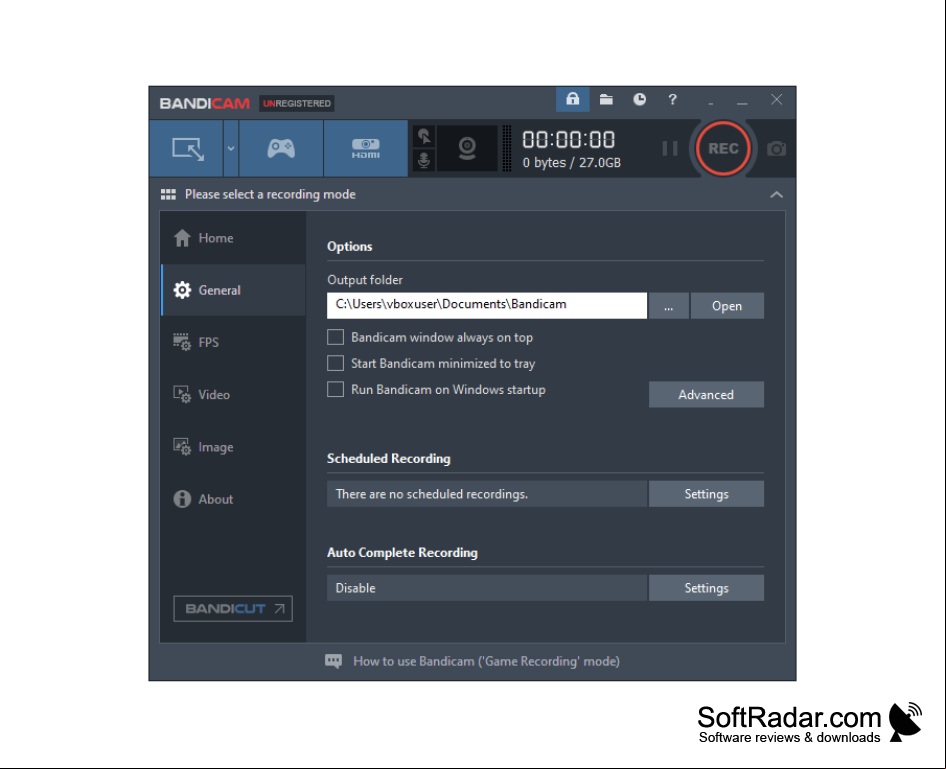946x769 pixels.
Task: Click the 00:00:00 recording timer
Action: pos(568,140)
